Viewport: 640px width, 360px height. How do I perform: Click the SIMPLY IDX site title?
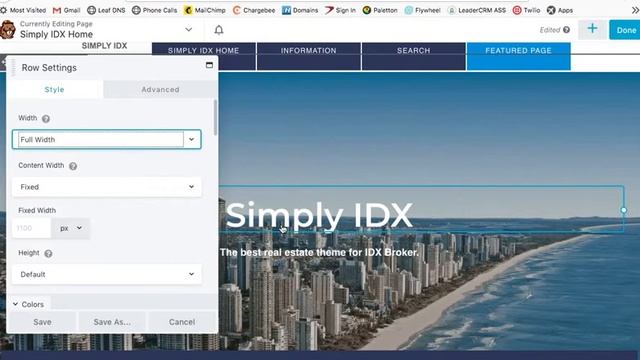104,46
